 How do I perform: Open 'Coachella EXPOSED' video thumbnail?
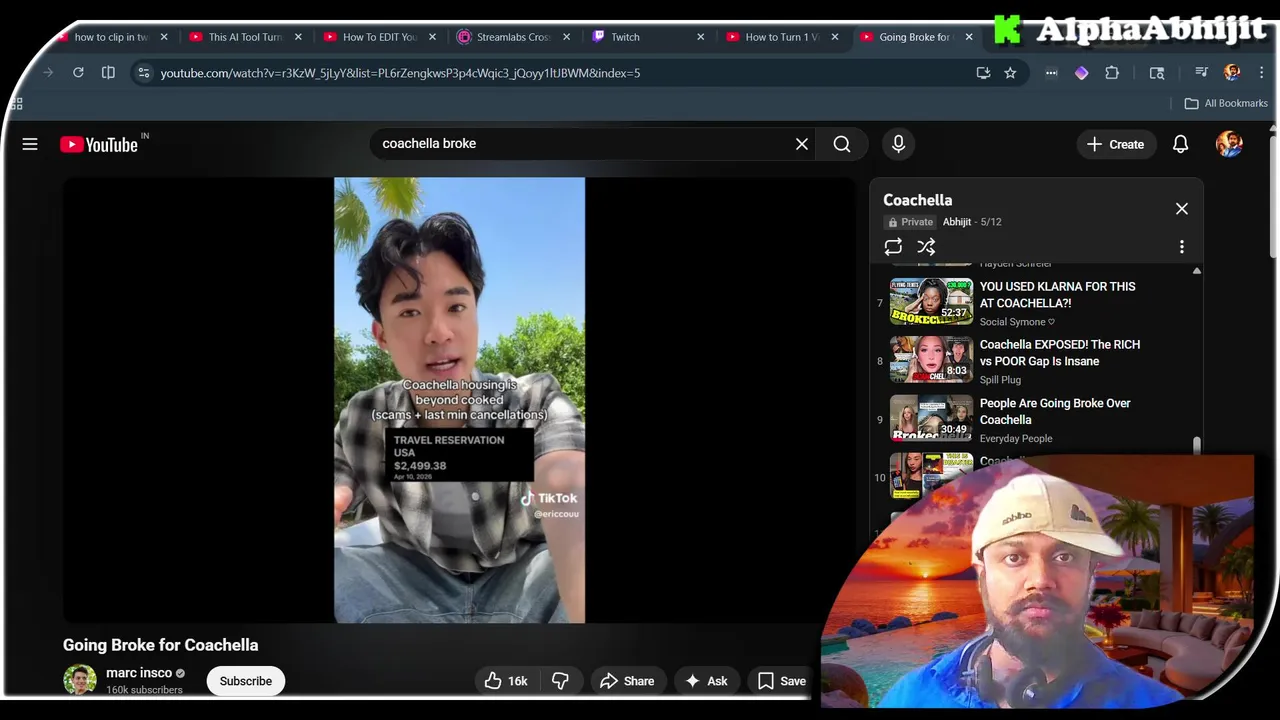(x=931, y=360)
